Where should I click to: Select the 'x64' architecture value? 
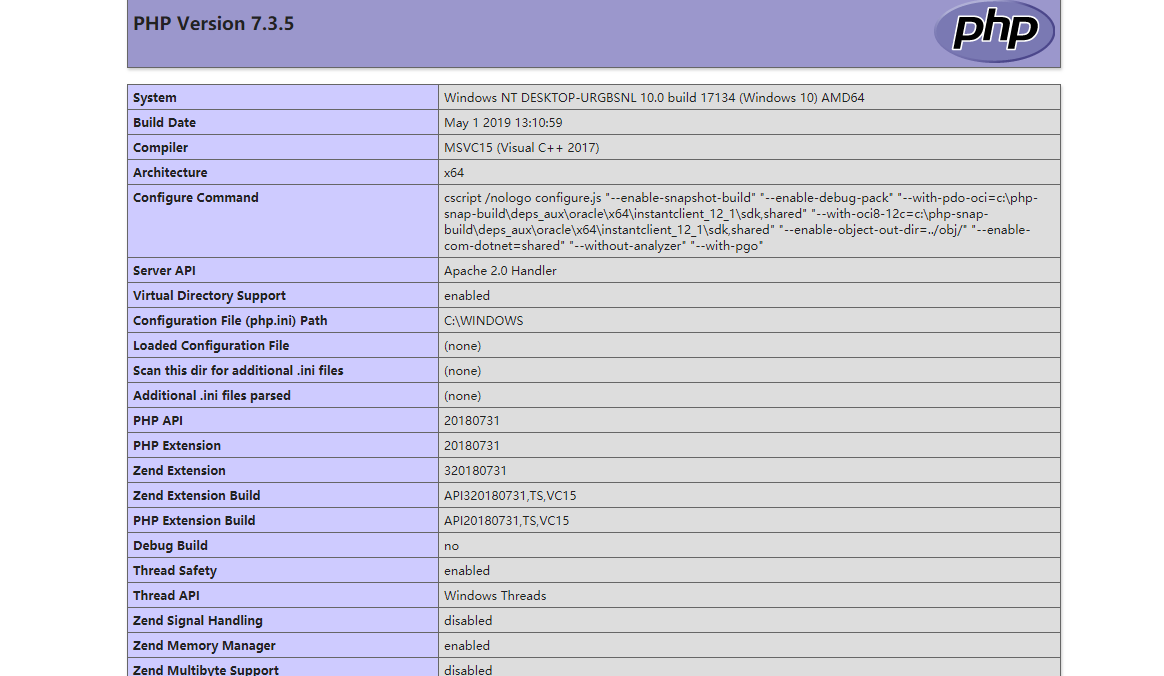tap(454, 172)
